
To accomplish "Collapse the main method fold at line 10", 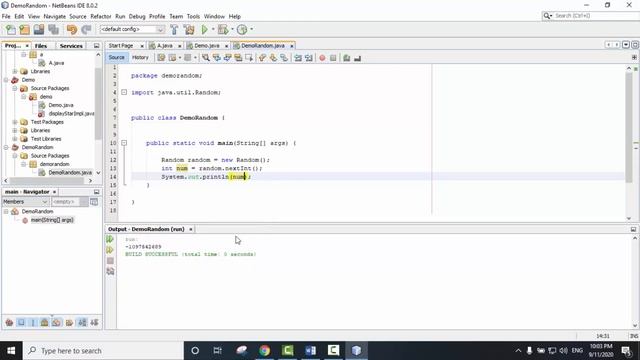I will click(124, 143).
